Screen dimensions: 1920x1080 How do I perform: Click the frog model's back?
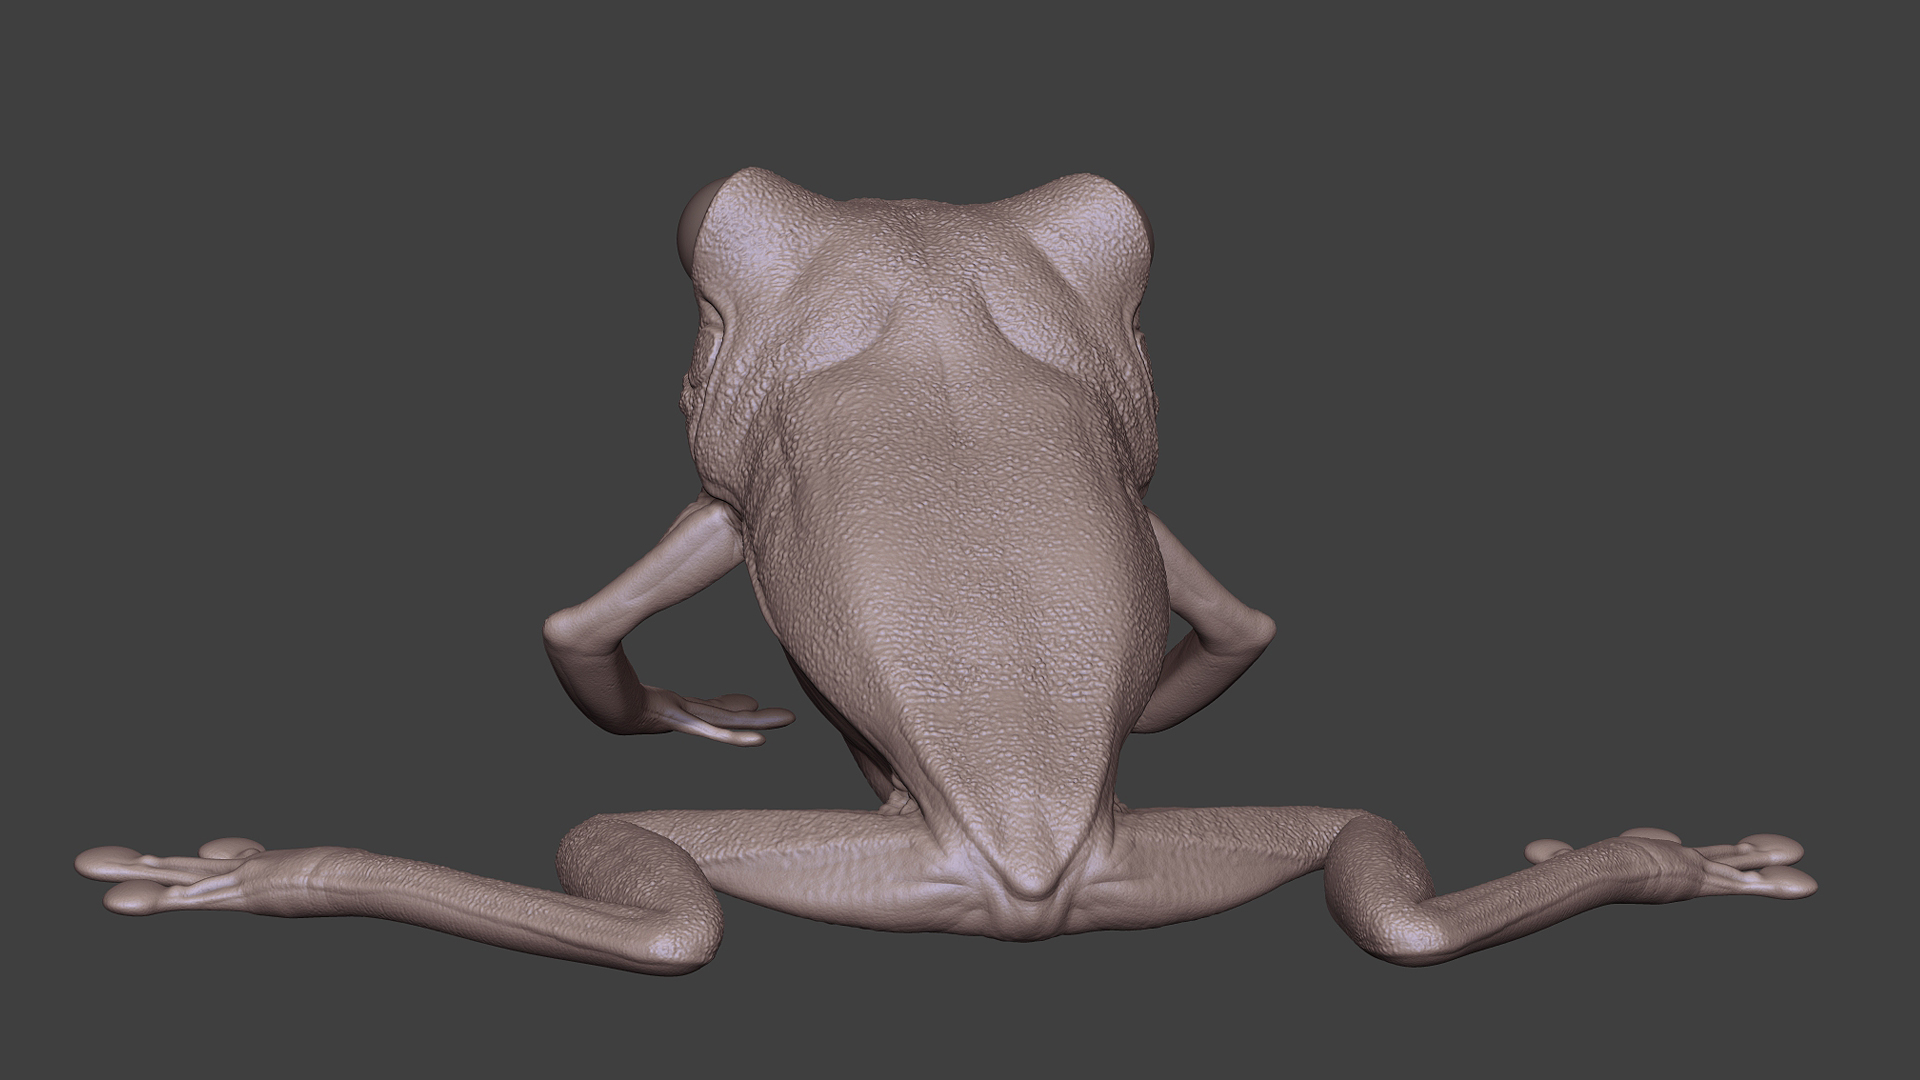pyautogui.click(x=960, y=600)
